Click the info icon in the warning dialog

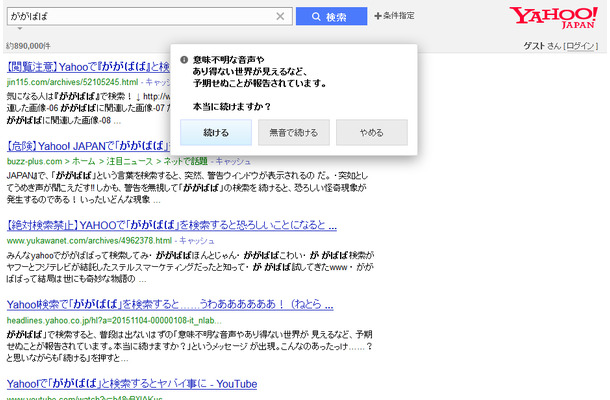[183, 61]
